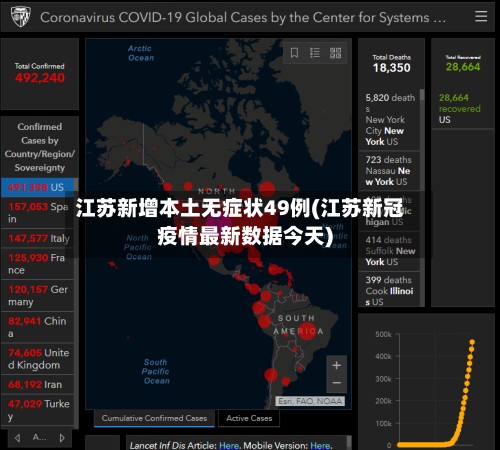Select 414 deaths Suffolk New York entry
The image size is (500, 450).
pyautogui.click(x=389, y=251)
